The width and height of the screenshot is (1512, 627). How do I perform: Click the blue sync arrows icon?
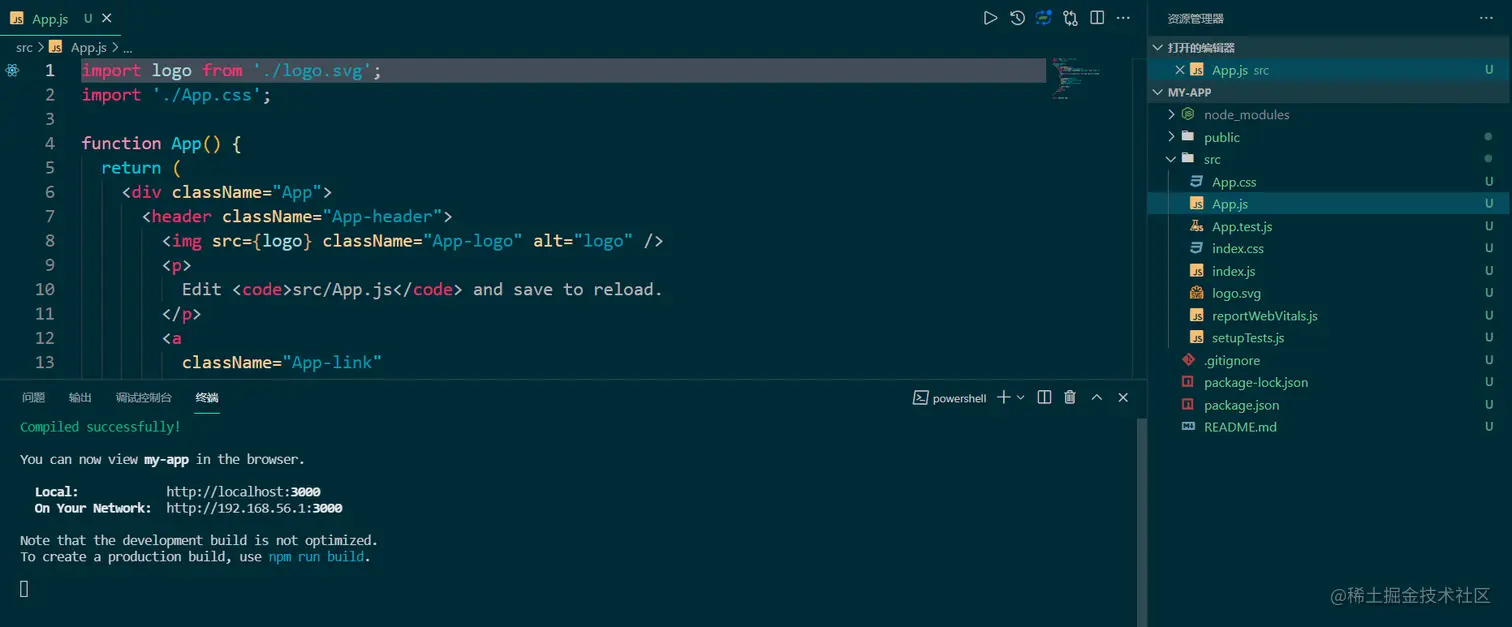click(x=1044, y=18)
